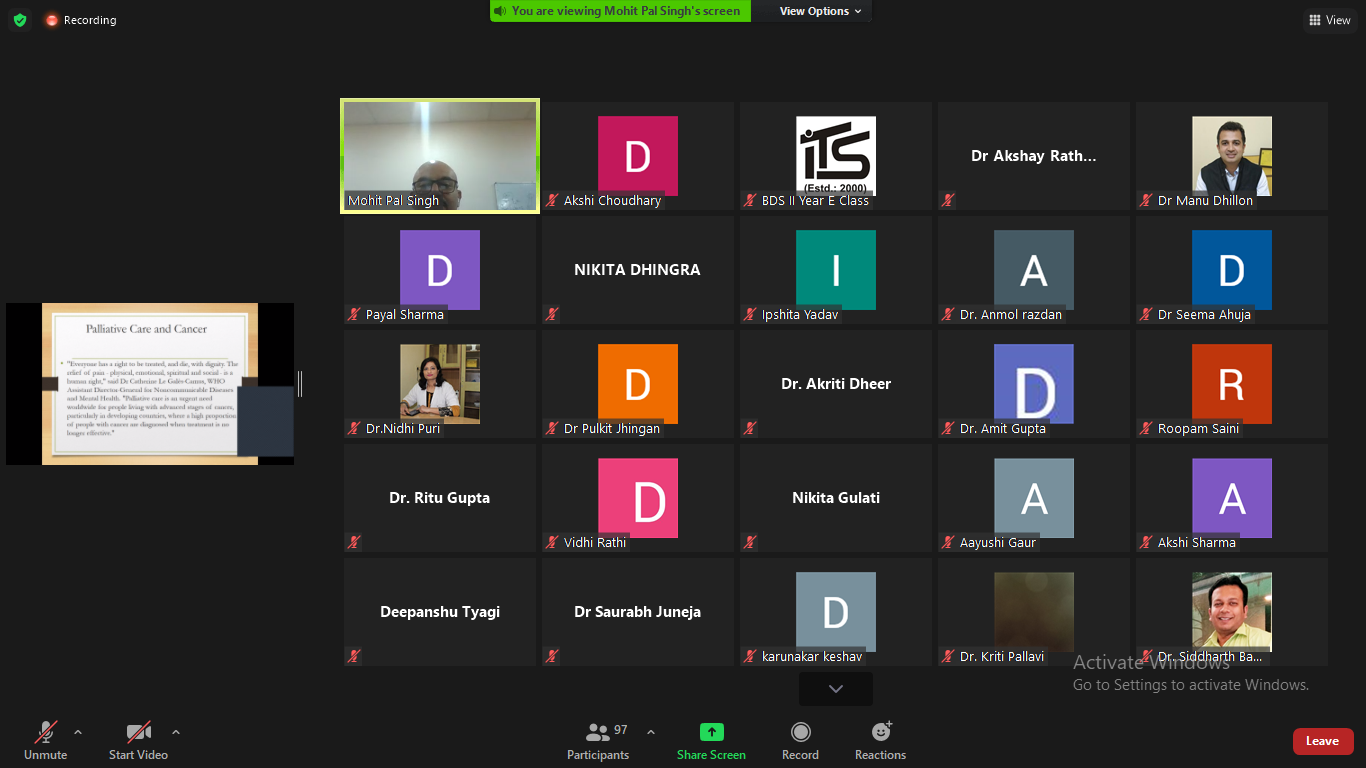Leave the meeting
Viewport: 1366px width, 768px height.
point(1322,741)
